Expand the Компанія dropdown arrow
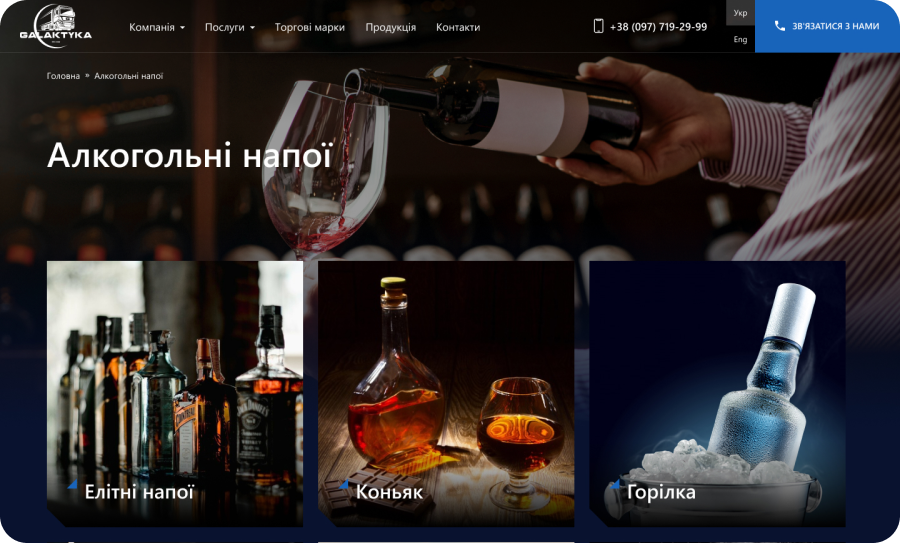 [183, 28]
